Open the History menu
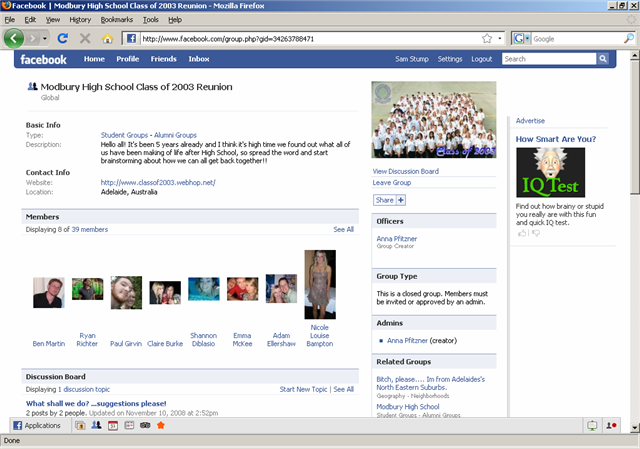This screenshot has height=449, width=640. click(80, 20)
